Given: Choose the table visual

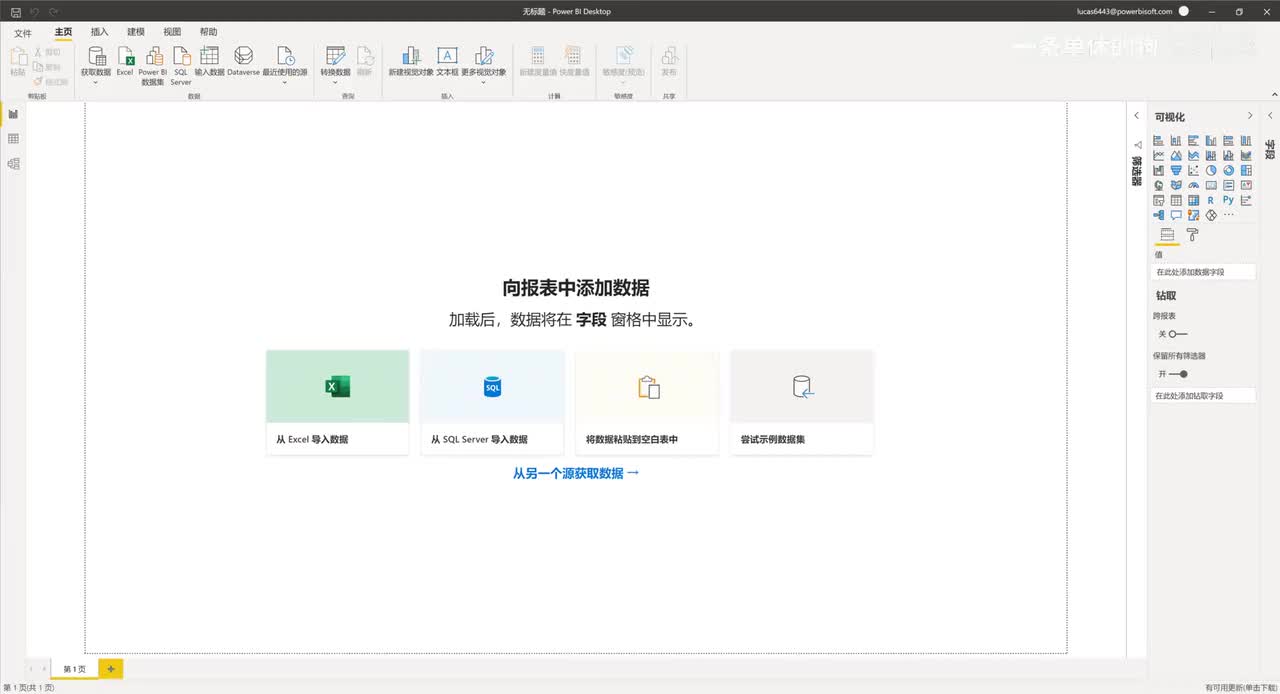Looking at the screenshot, I should 1176,200.
